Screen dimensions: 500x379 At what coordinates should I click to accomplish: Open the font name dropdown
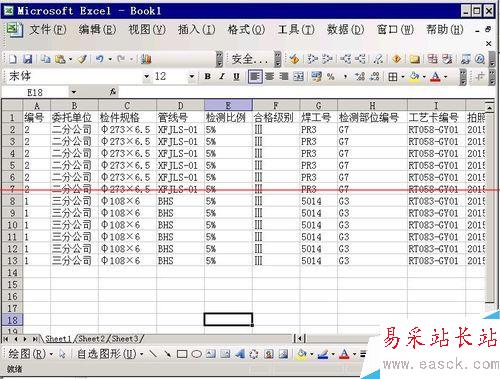point(146,77)
